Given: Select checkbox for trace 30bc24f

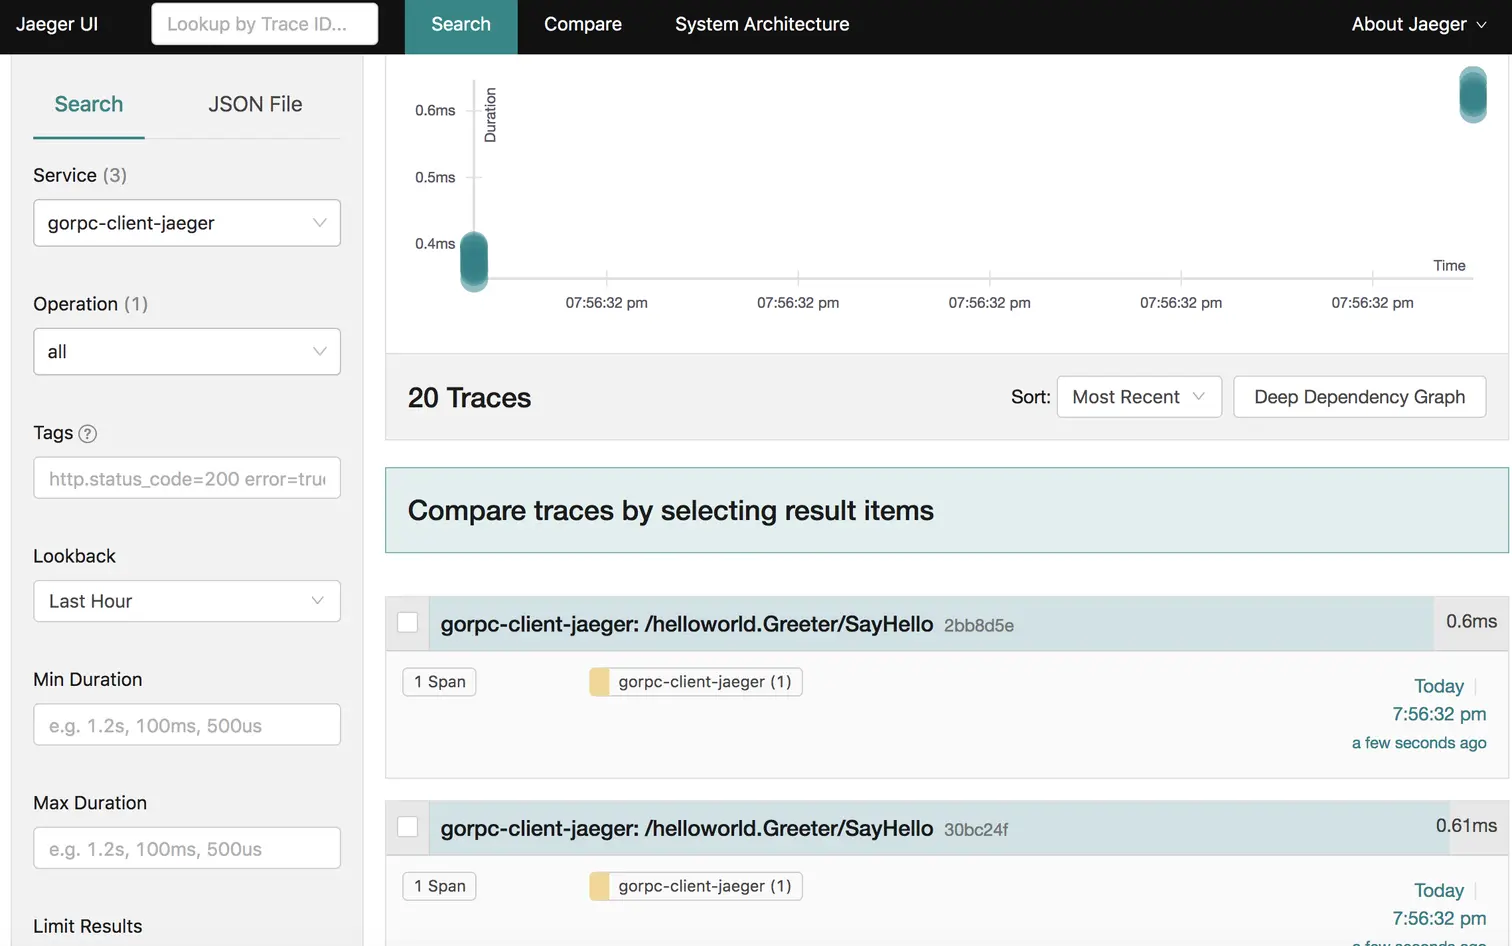Looking at the screenshot, I should 408,827.
